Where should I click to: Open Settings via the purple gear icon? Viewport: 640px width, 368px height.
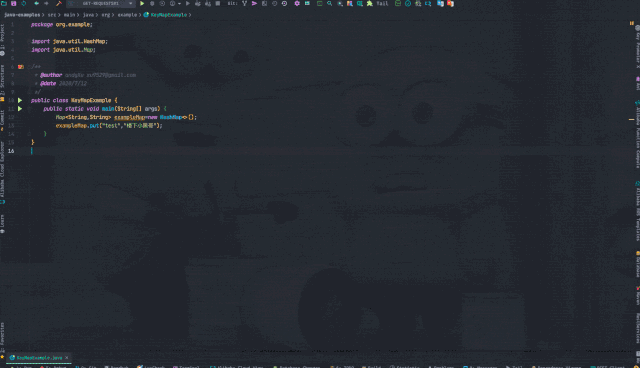pos(297,3)
